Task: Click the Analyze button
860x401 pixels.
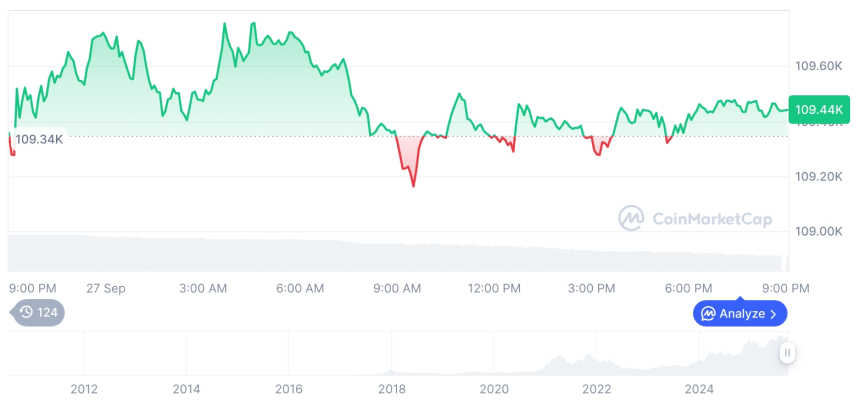Action: [740, 314]
